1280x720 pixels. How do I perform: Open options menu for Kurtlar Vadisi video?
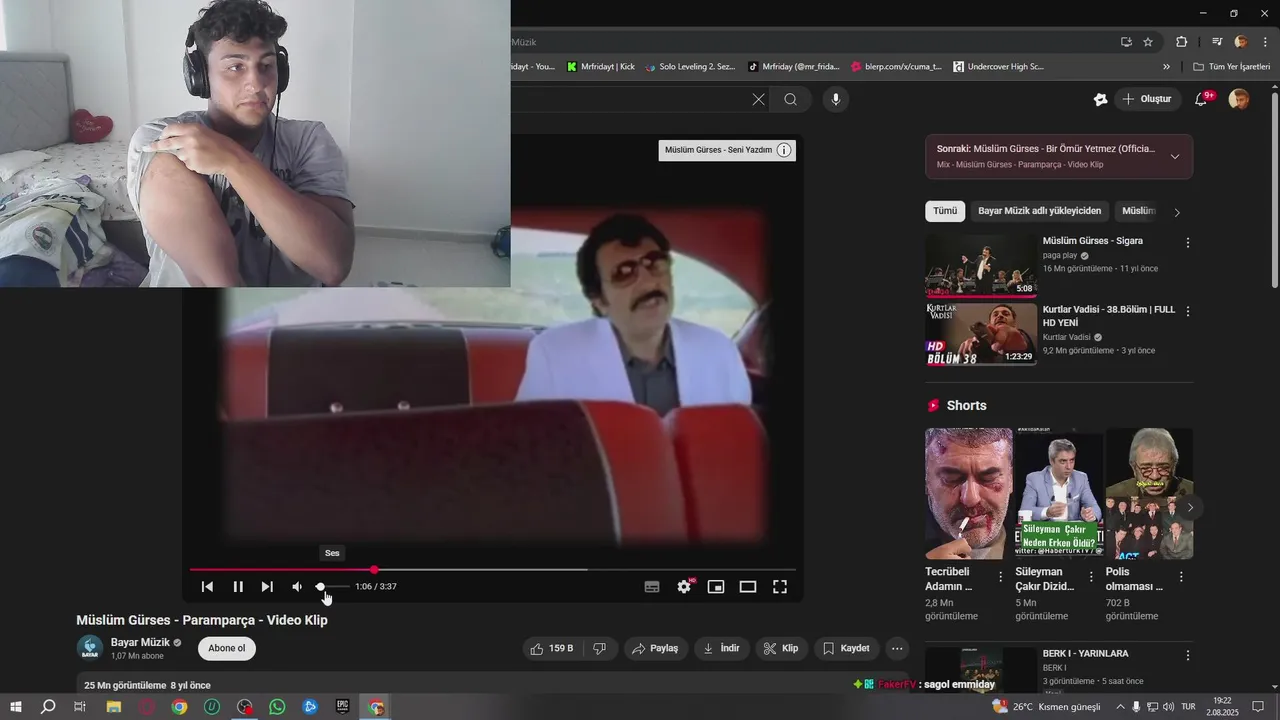click(x=1188, y=312)
